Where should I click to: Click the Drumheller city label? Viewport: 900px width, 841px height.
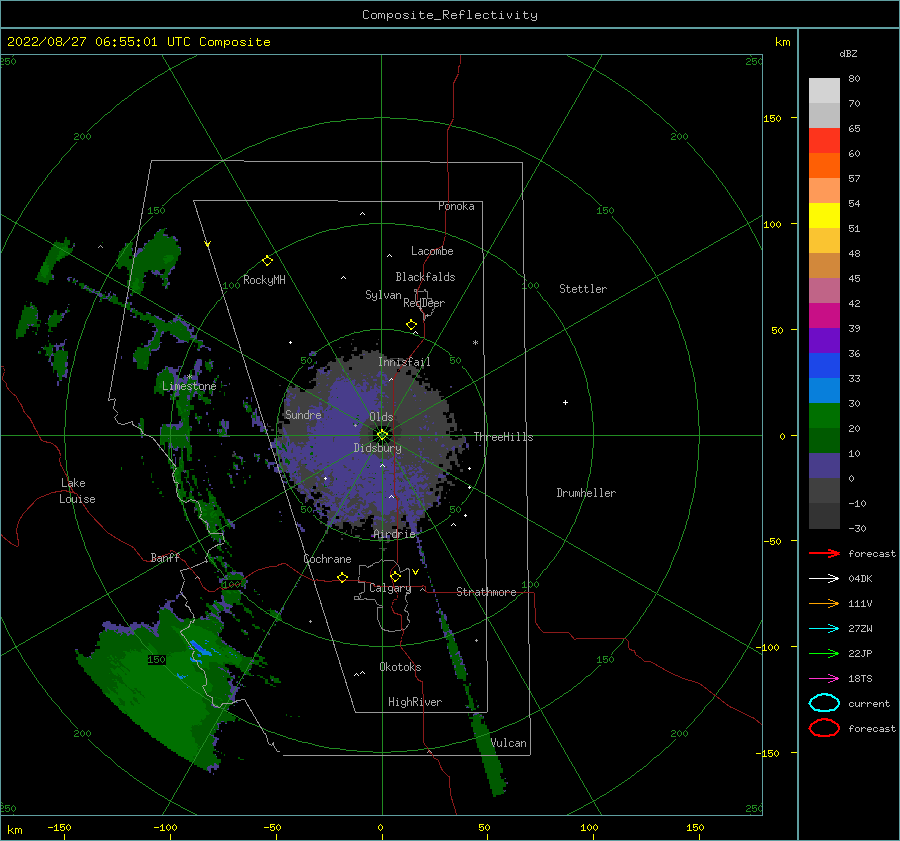click(x=586, y=493)
